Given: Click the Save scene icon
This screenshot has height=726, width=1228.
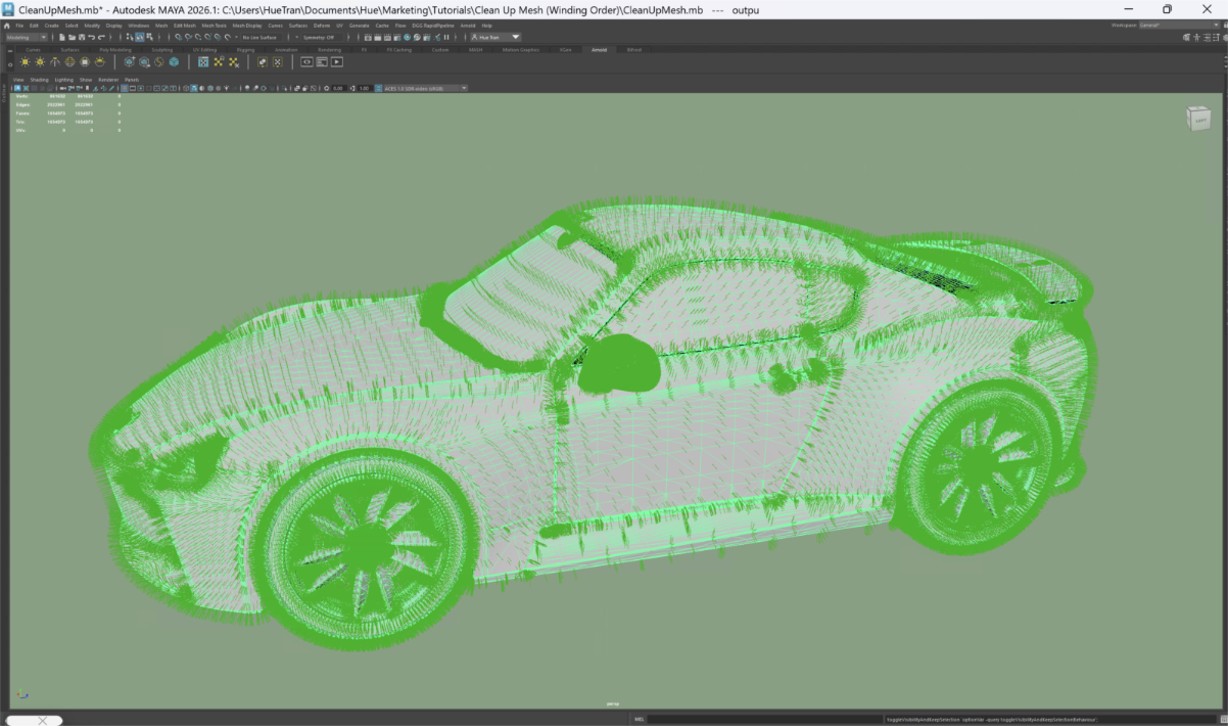Looking at the screenshot, I should 82,37.
